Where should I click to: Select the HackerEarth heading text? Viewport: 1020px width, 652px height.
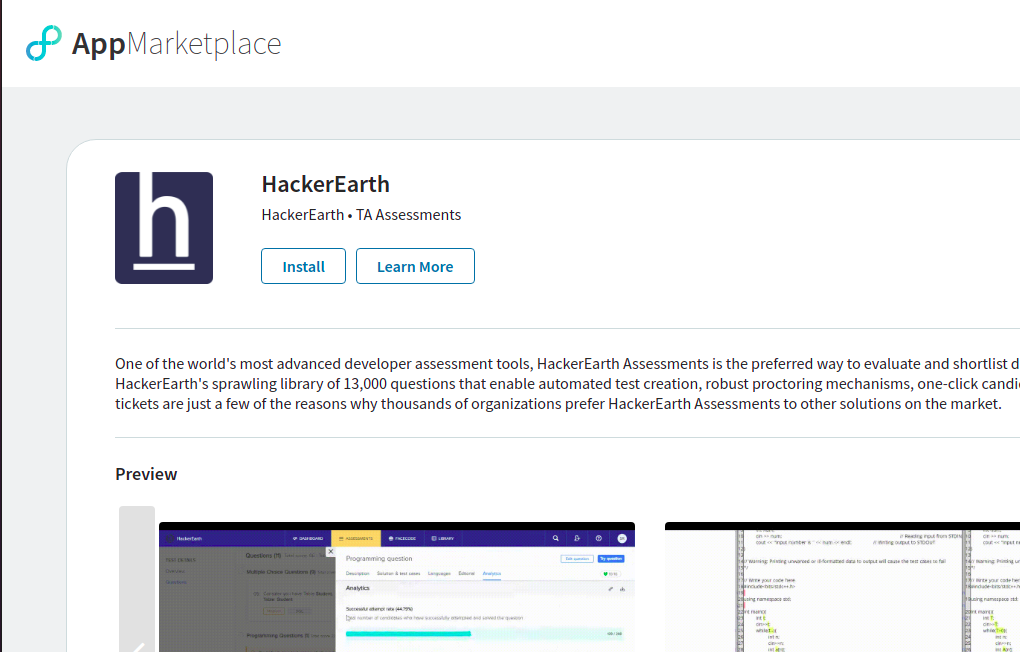pos(325,184)
